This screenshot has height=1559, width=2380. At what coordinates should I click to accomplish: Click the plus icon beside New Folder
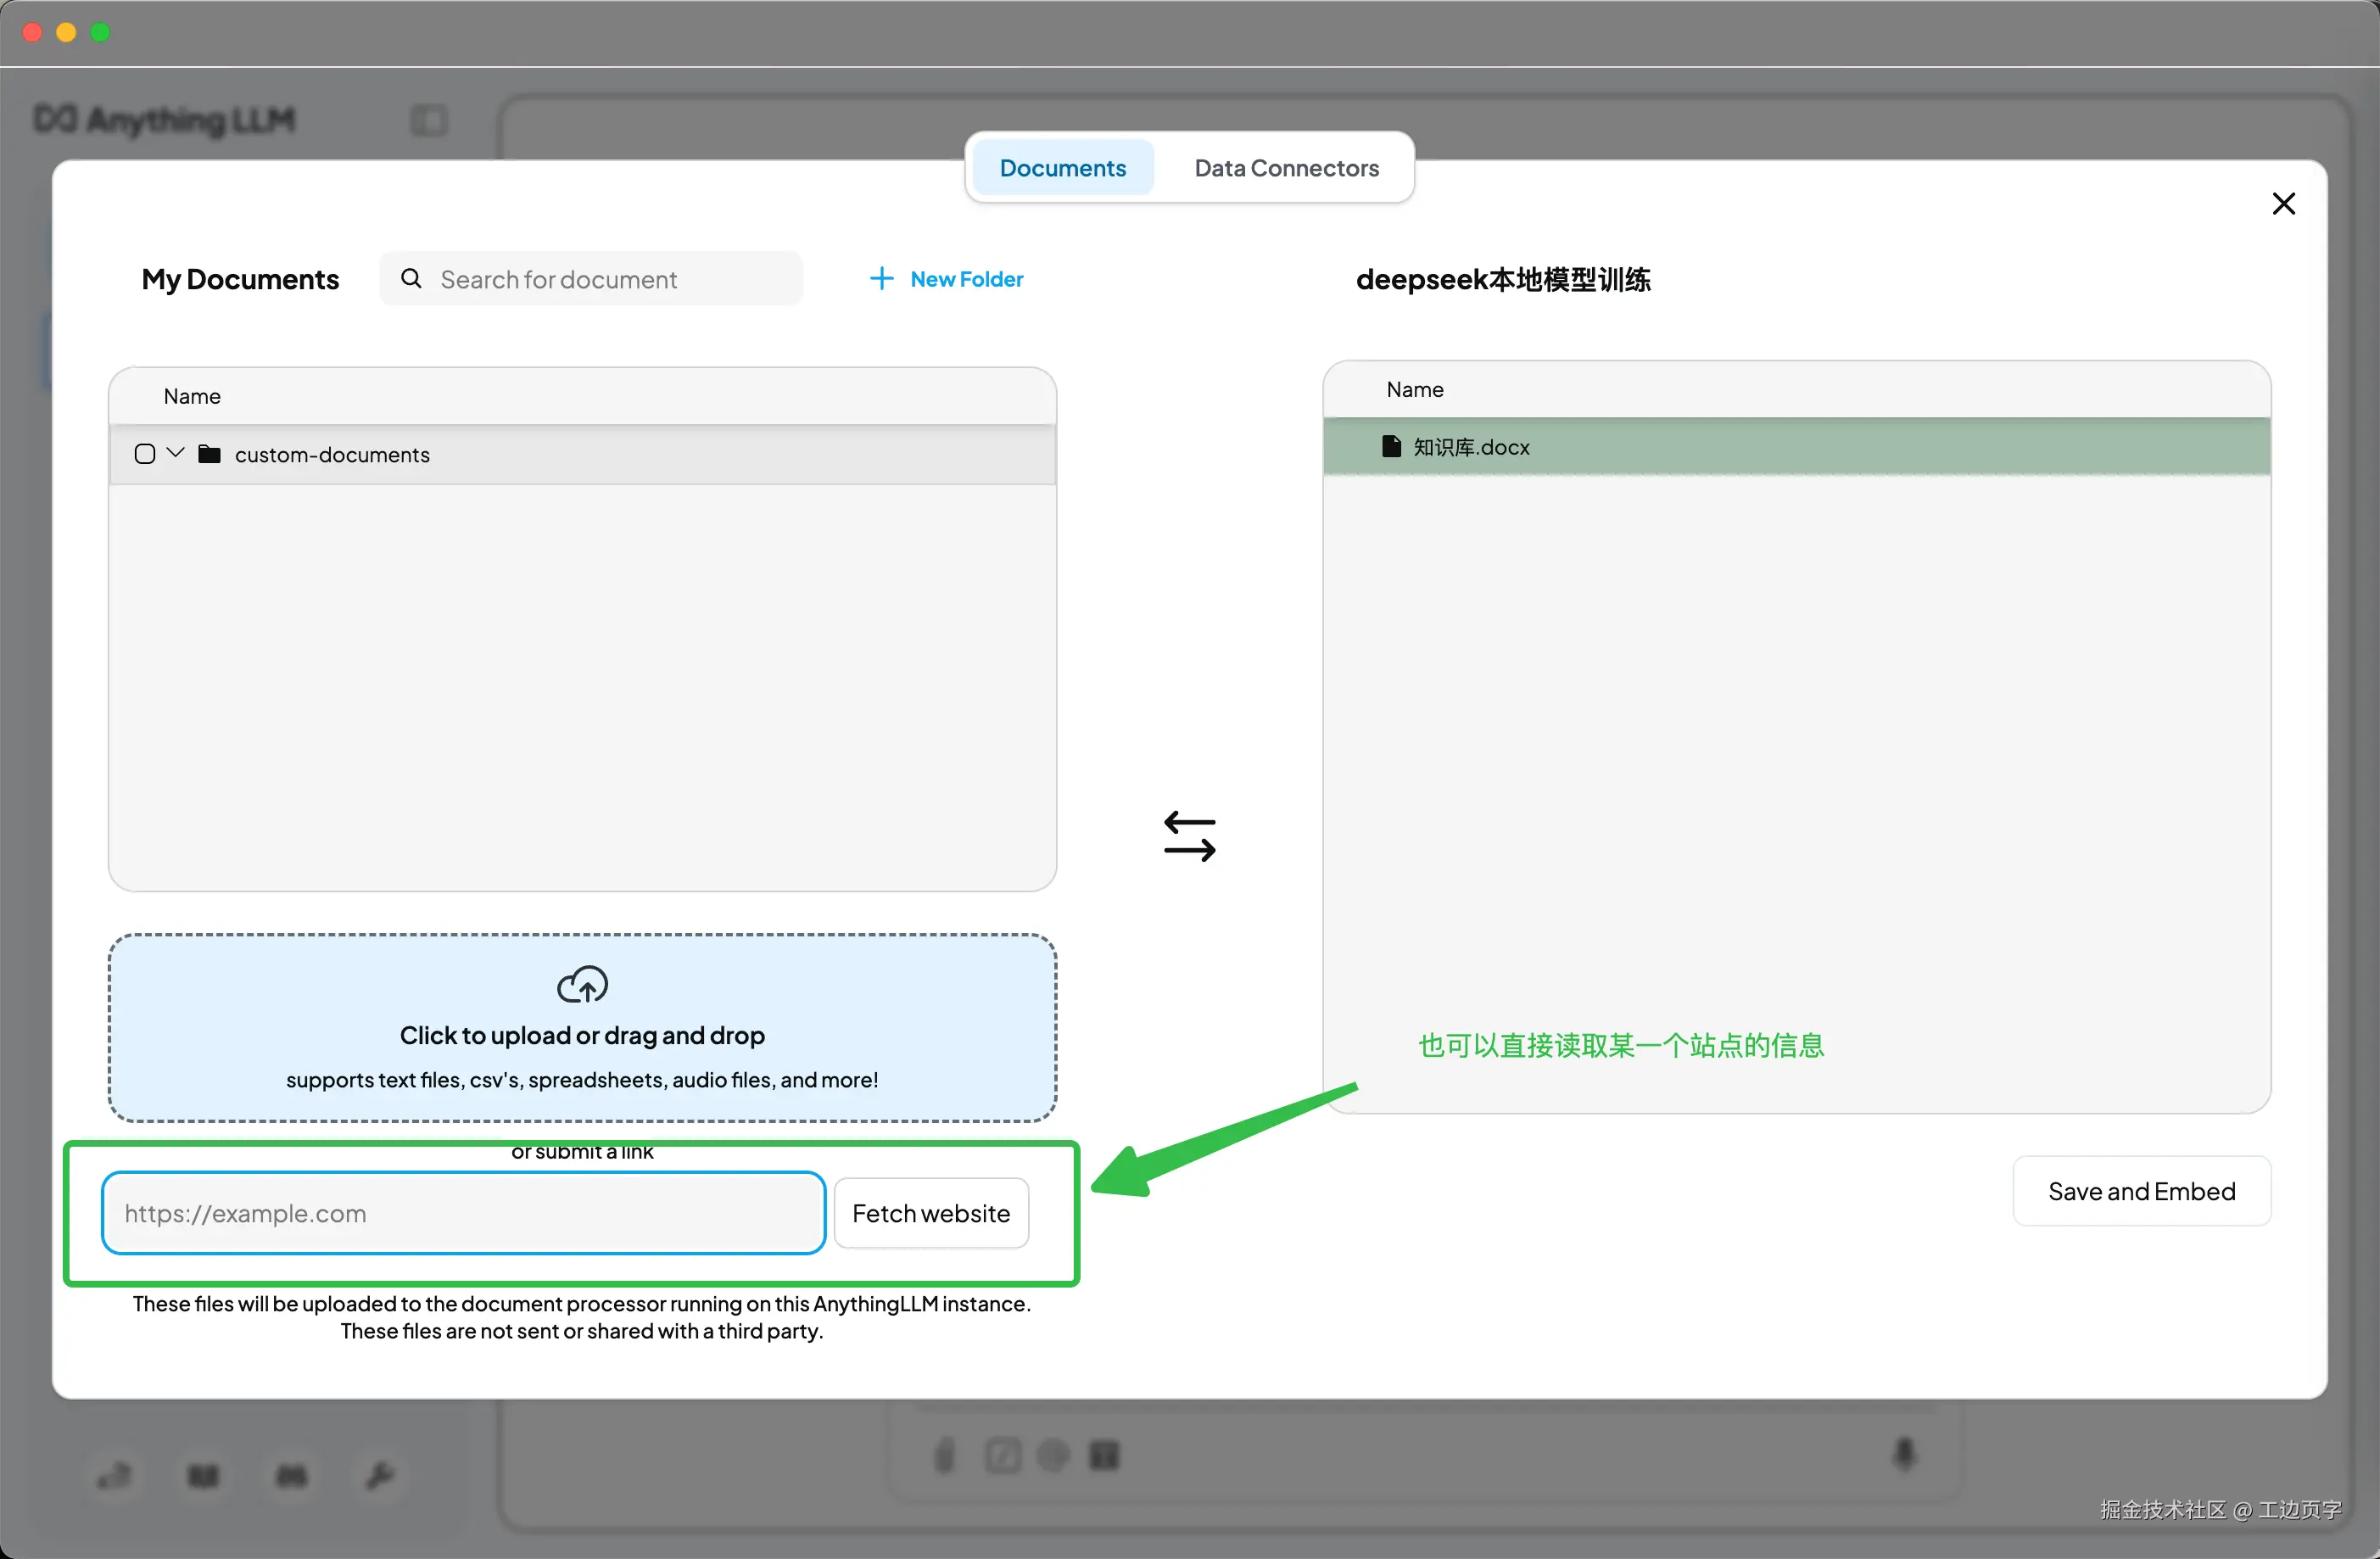pyautogui.click(x=881, y=278)
